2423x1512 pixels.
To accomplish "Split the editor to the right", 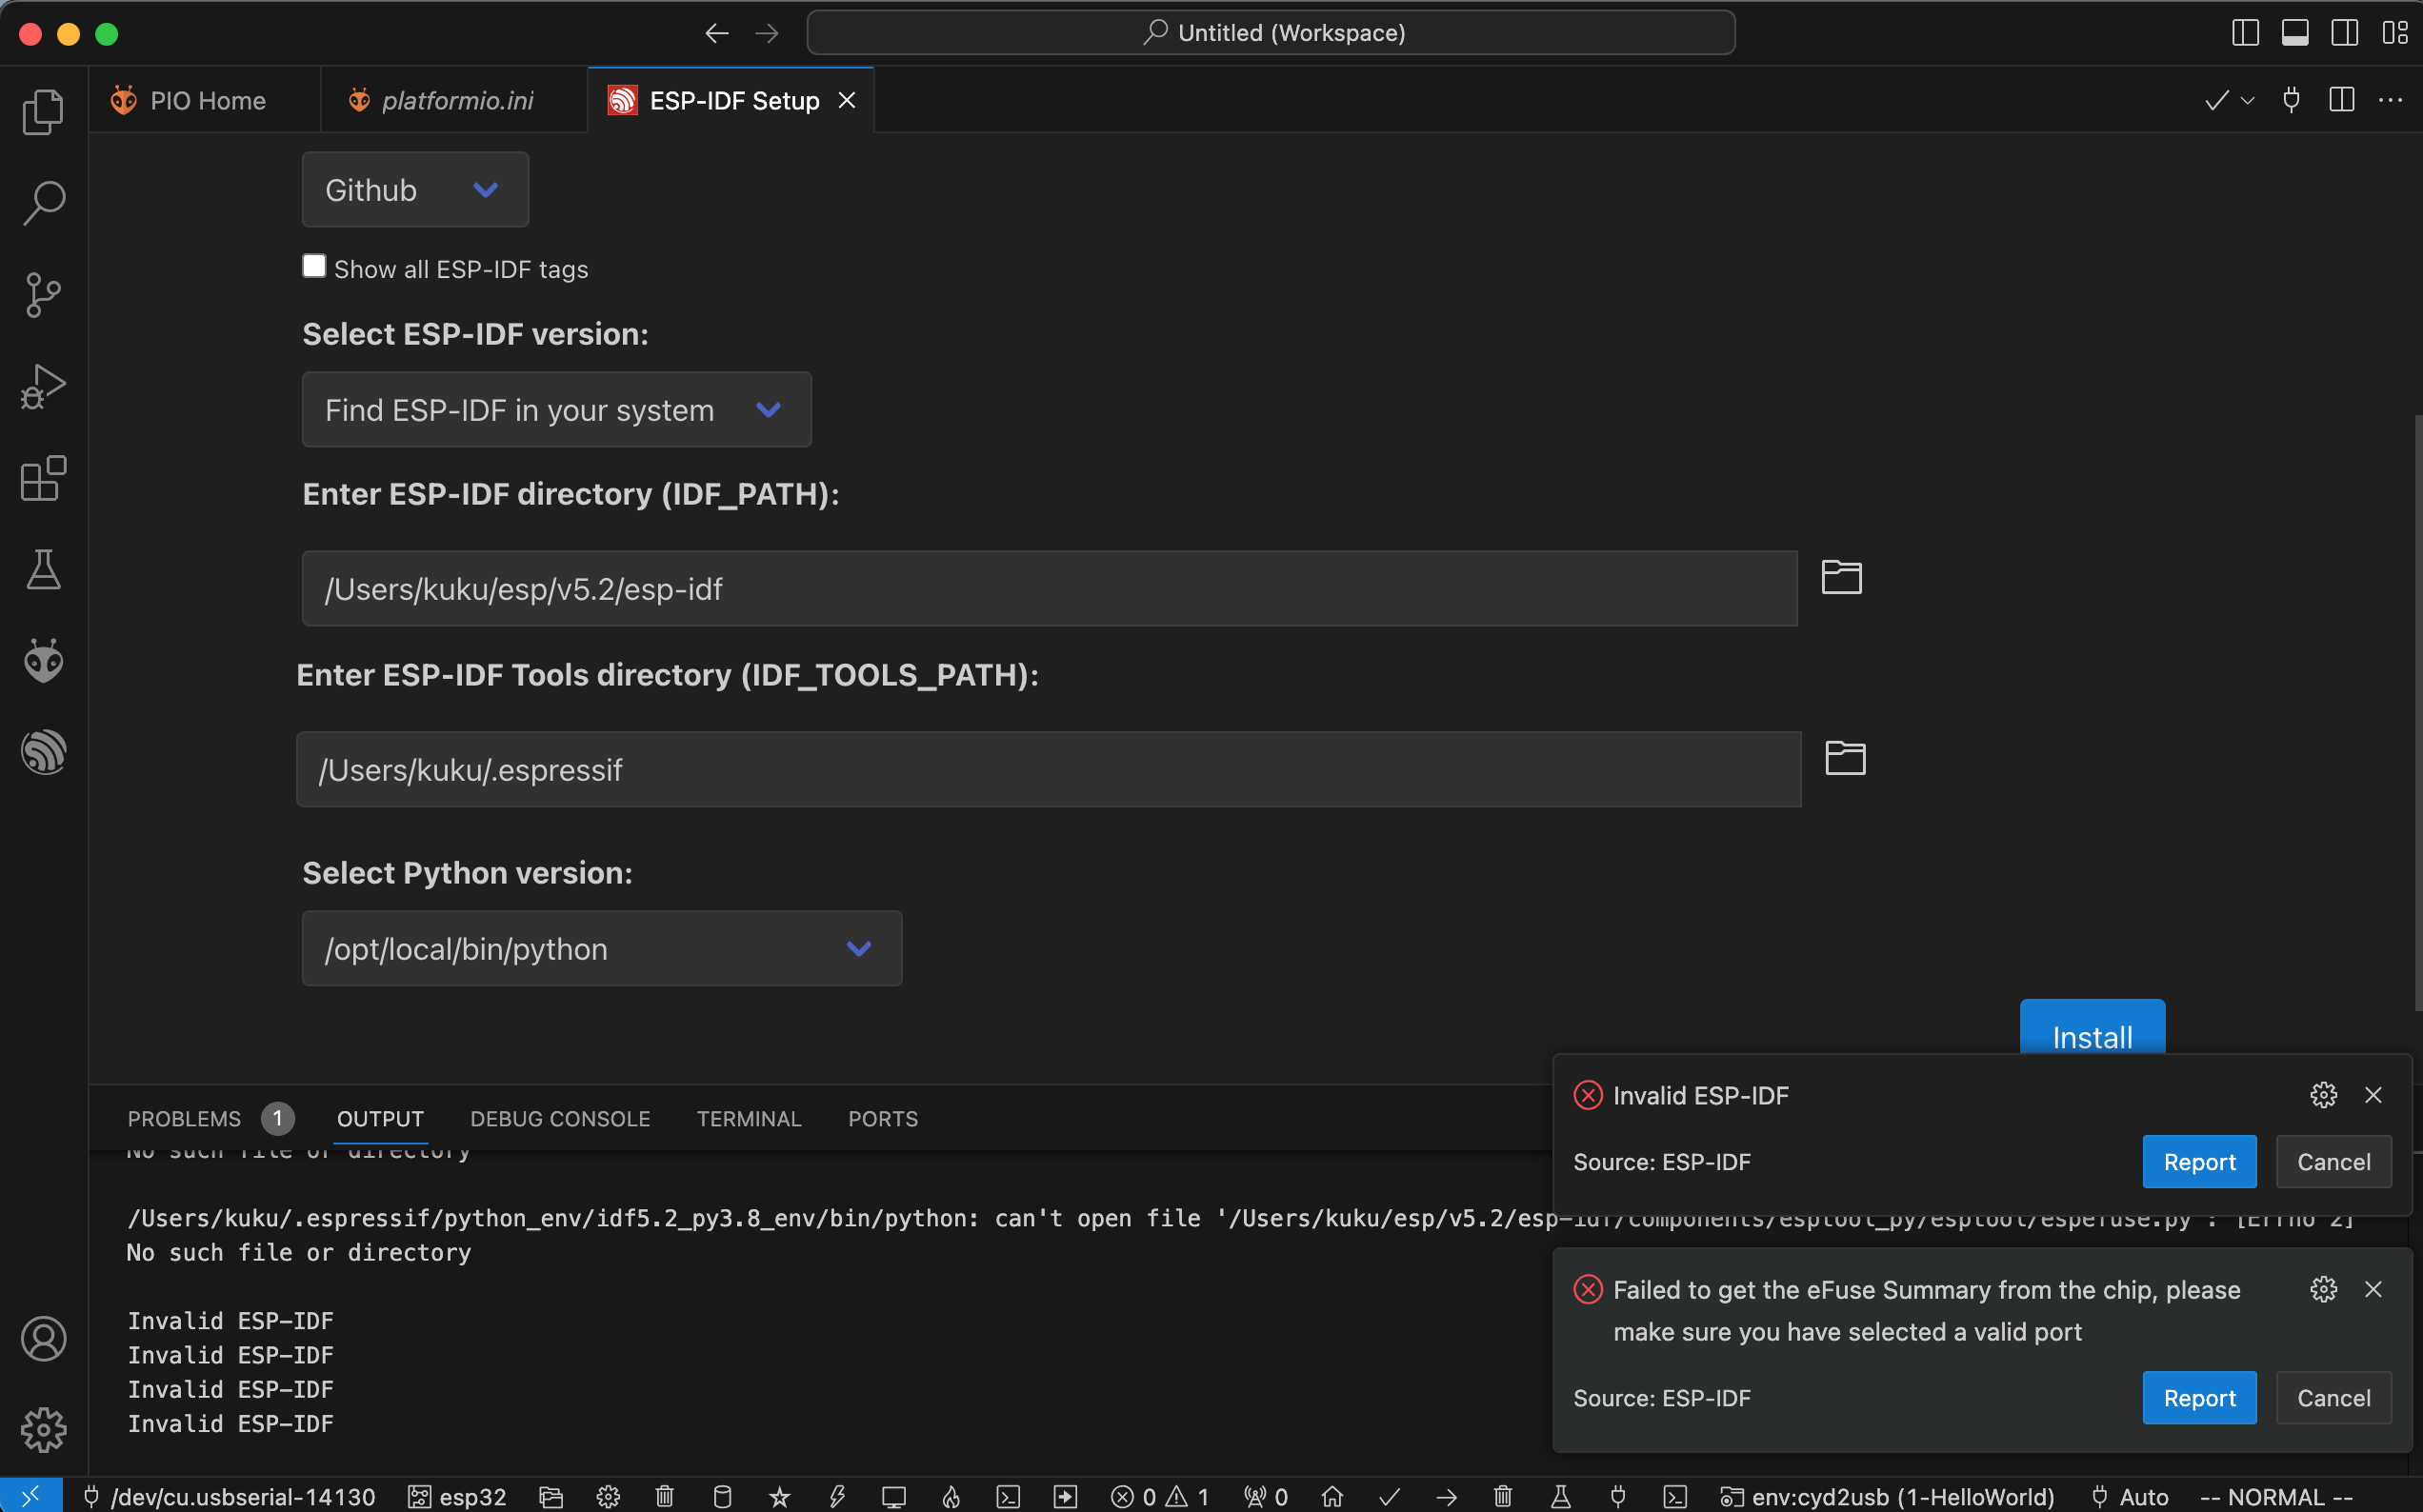I will click(x=2341, y=100).
